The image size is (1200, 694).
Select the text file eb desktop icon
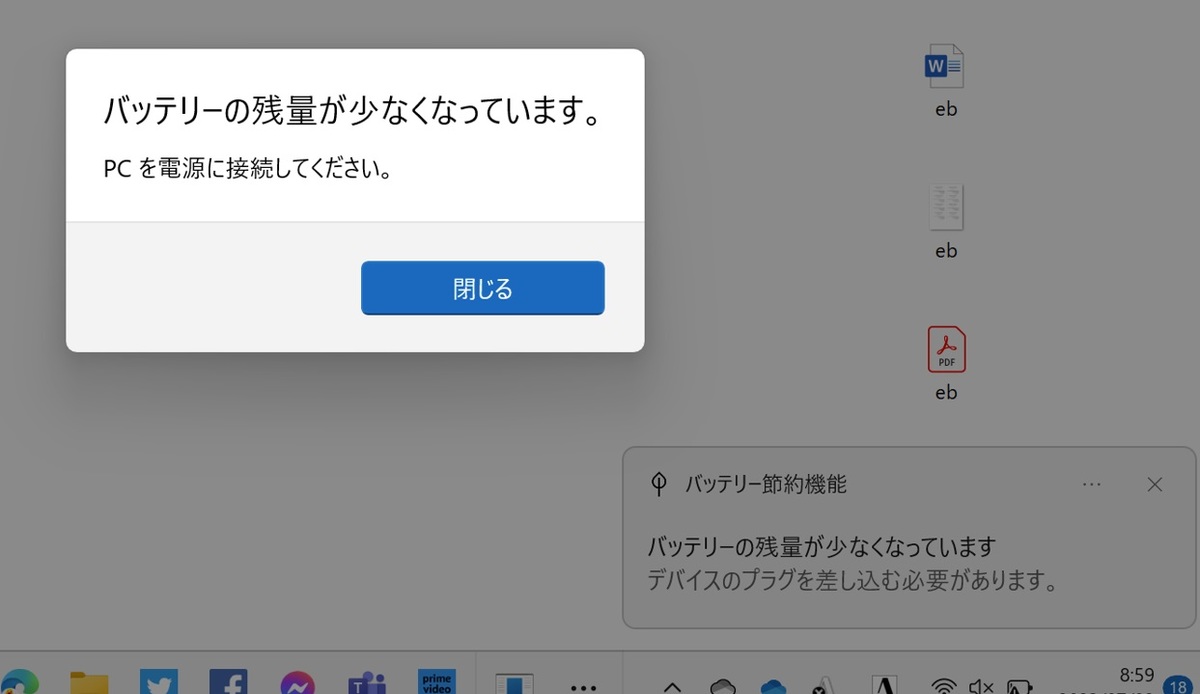[x=945, y=222]
